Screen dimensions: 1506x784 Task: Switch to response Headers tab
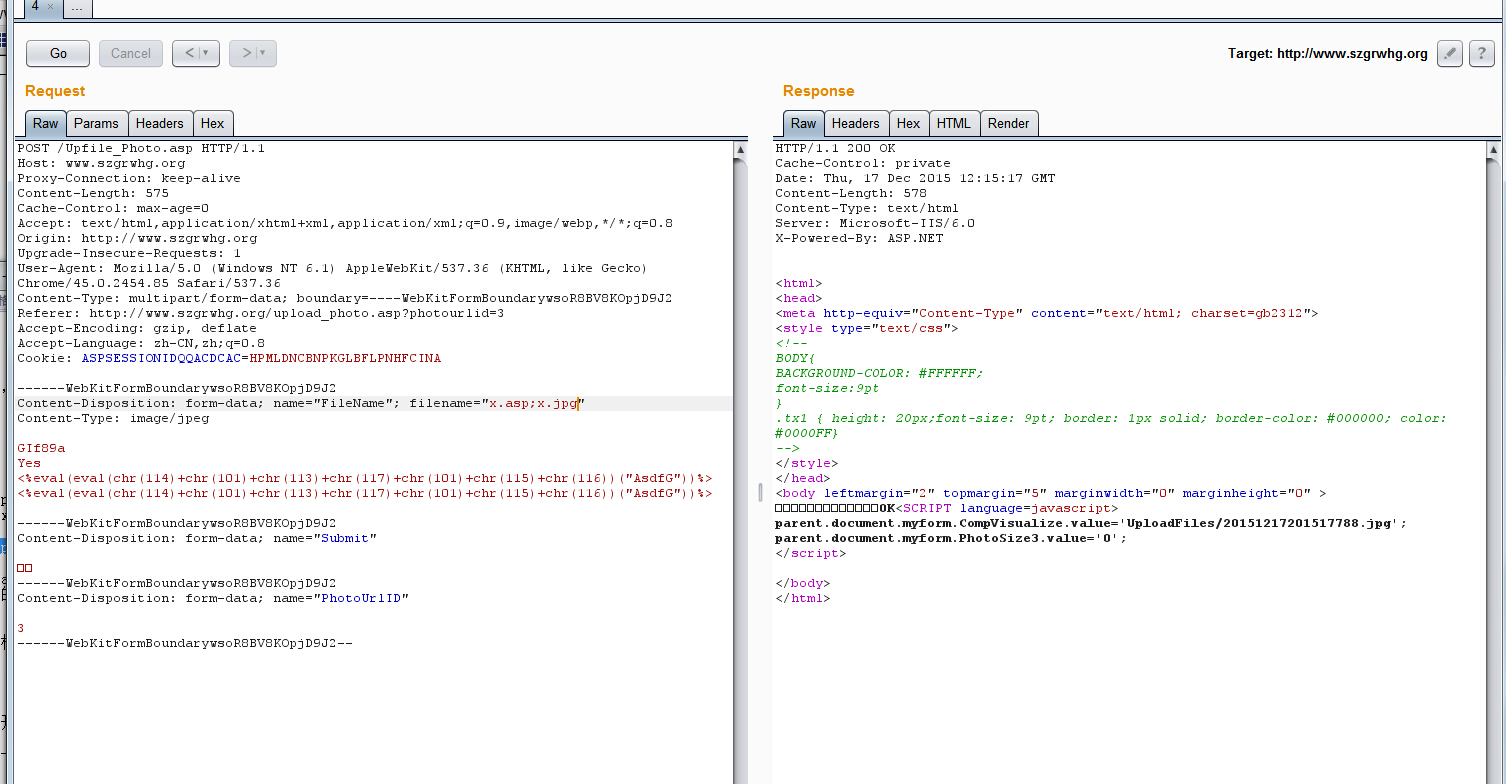pos(856,123)
